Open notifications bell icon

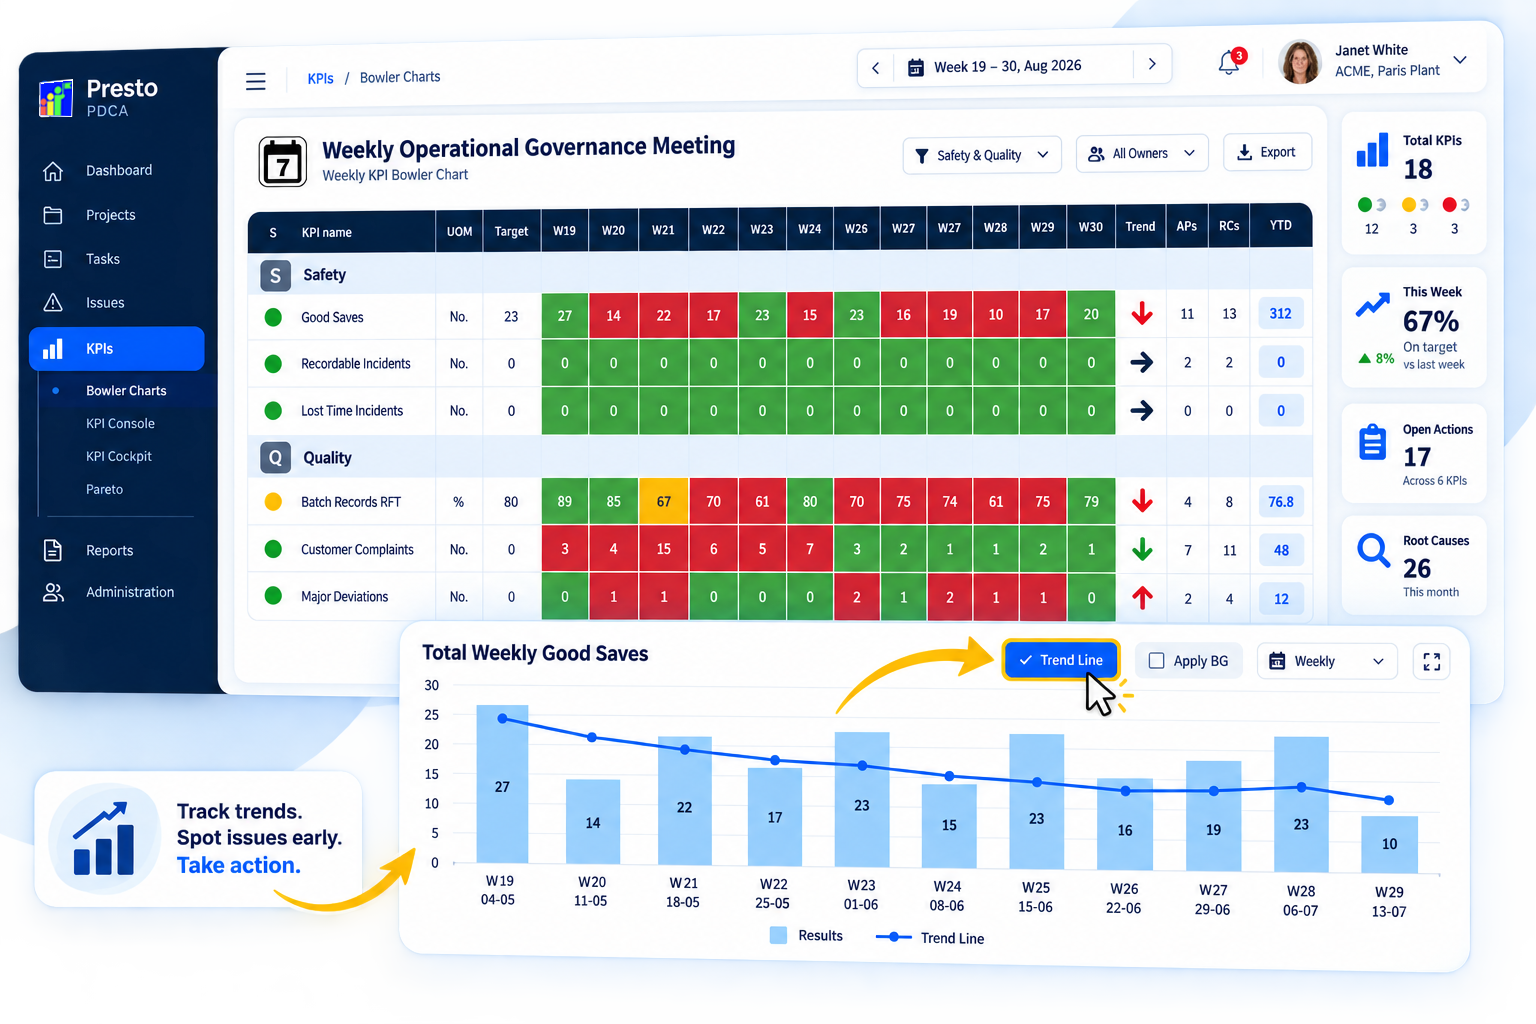click(x=1229, y=64)
